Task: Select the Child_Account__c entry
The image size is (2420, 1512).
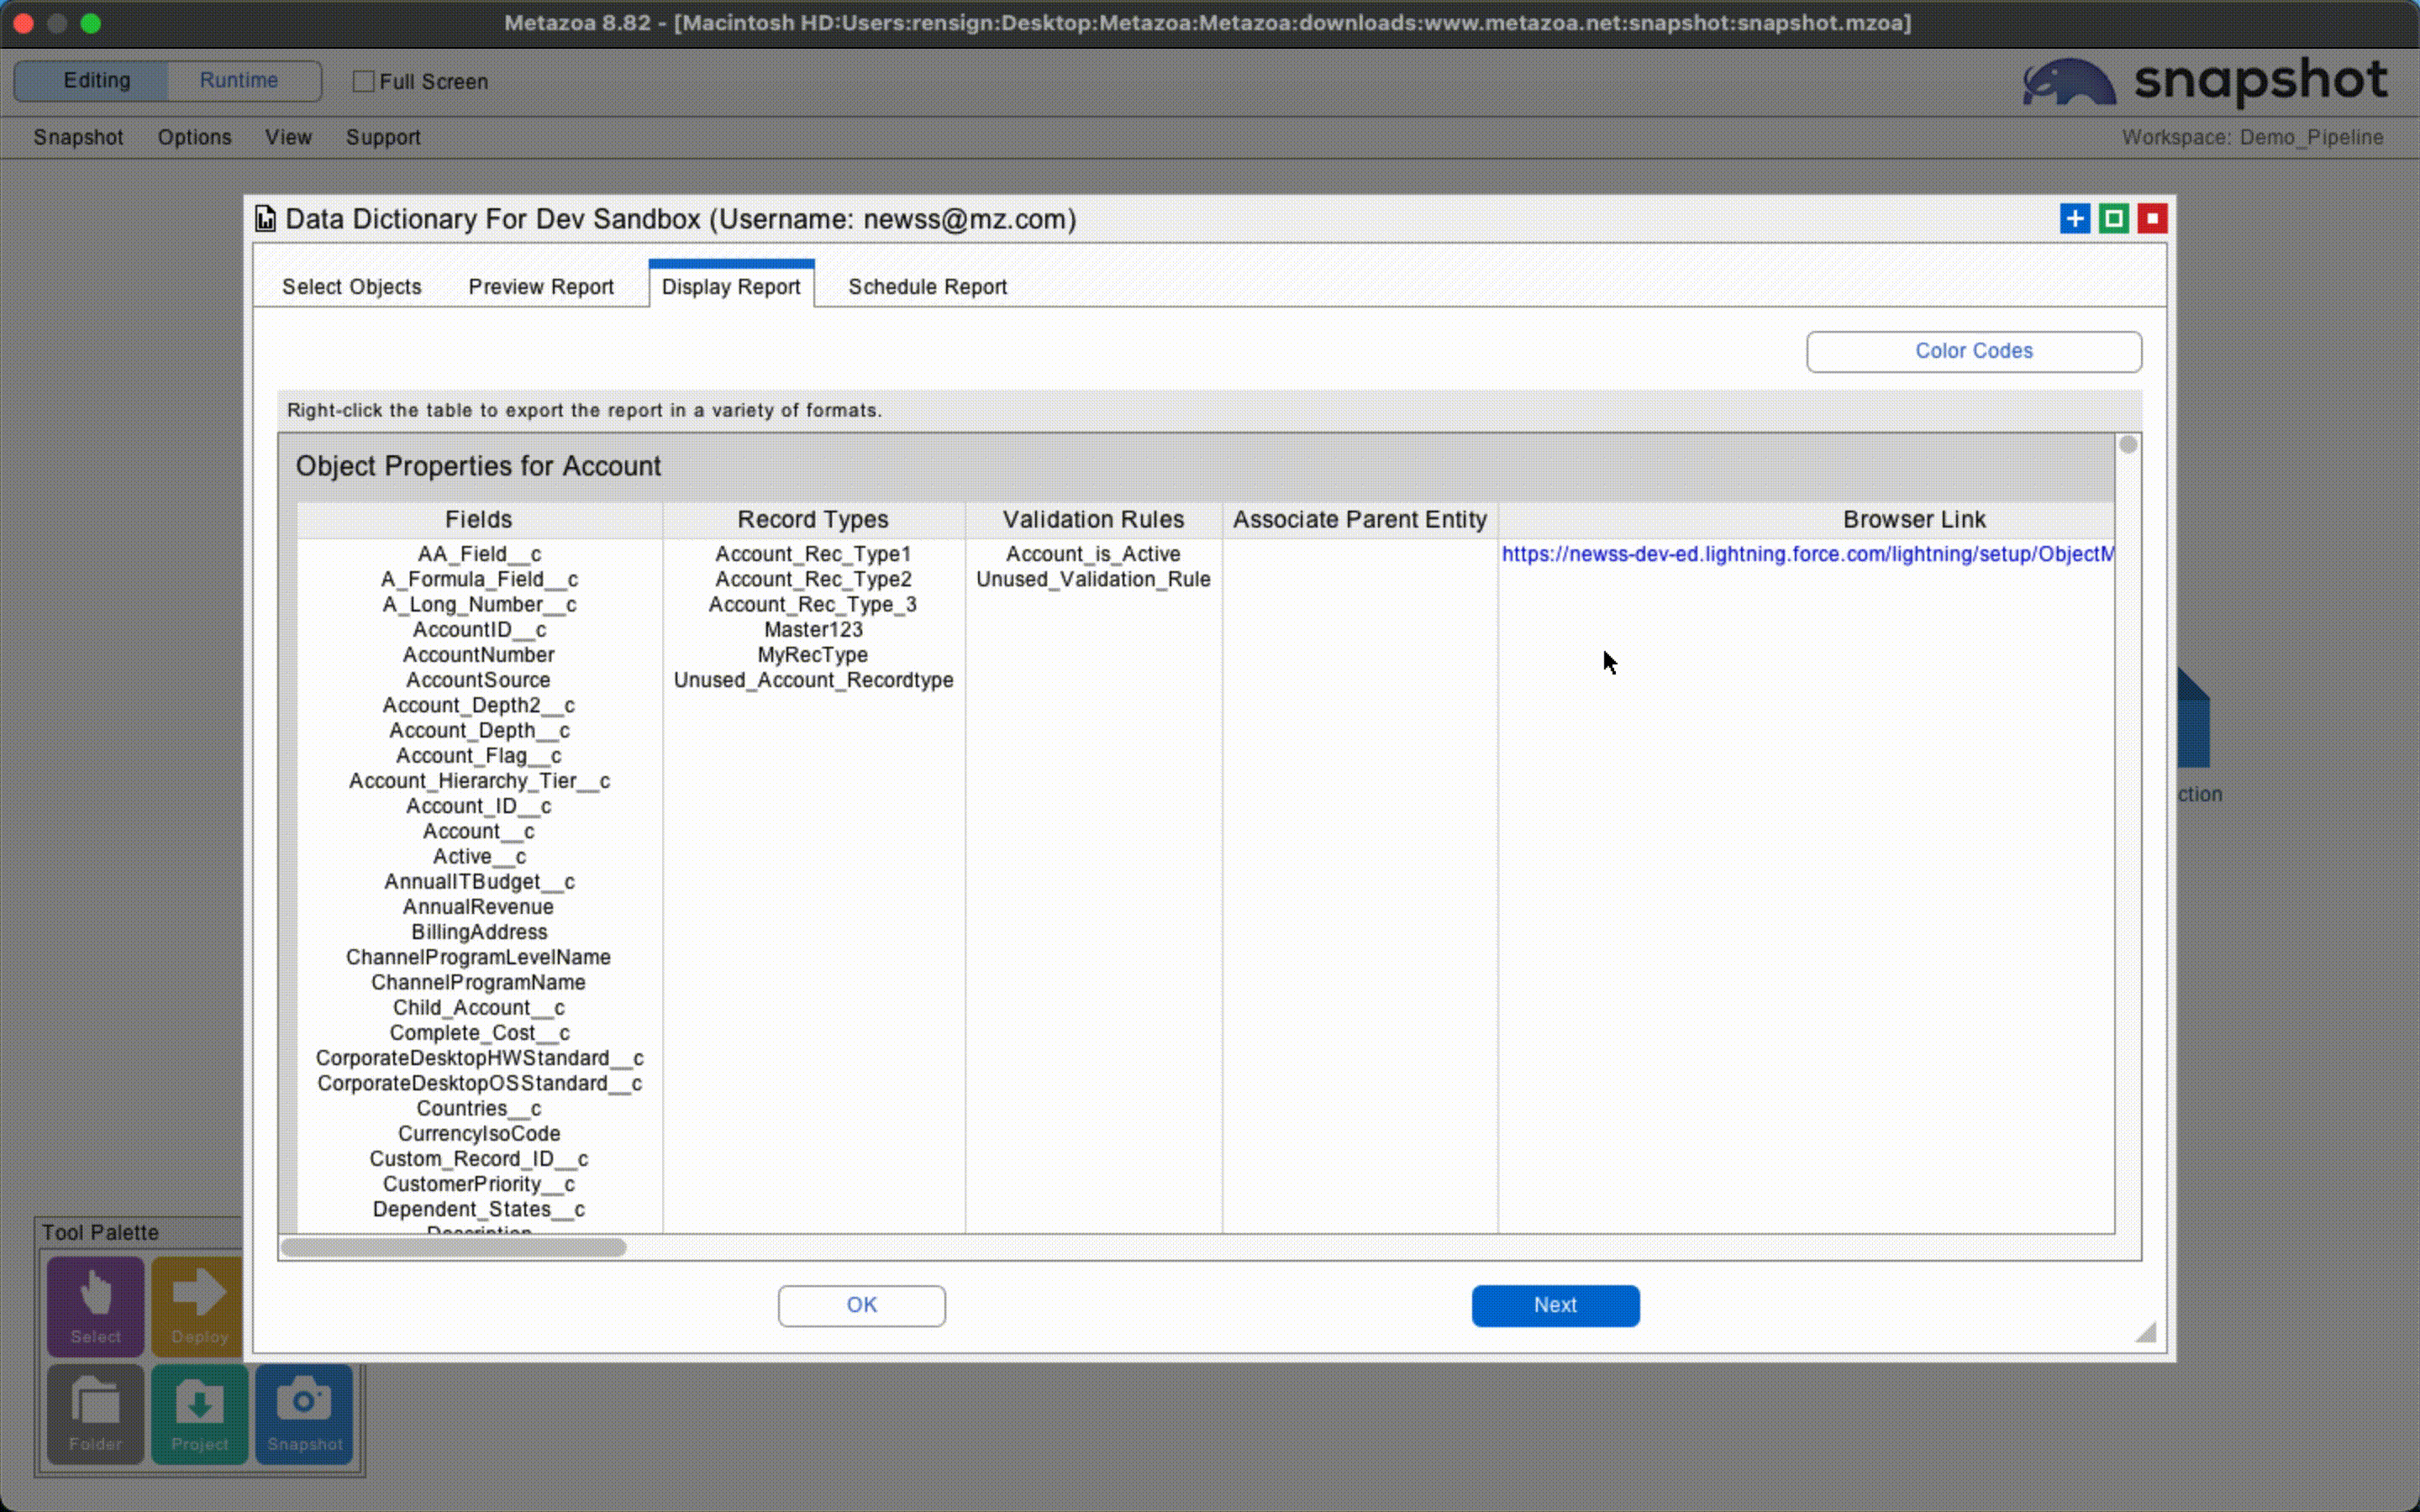Action: click(479, 1008)
